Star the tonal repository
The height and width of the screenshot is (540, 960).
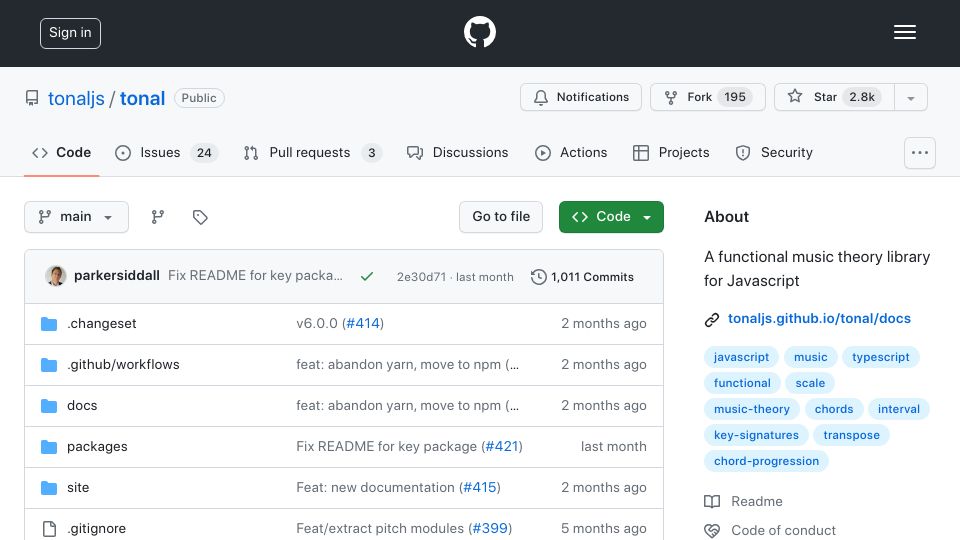(x=834, y=97)
